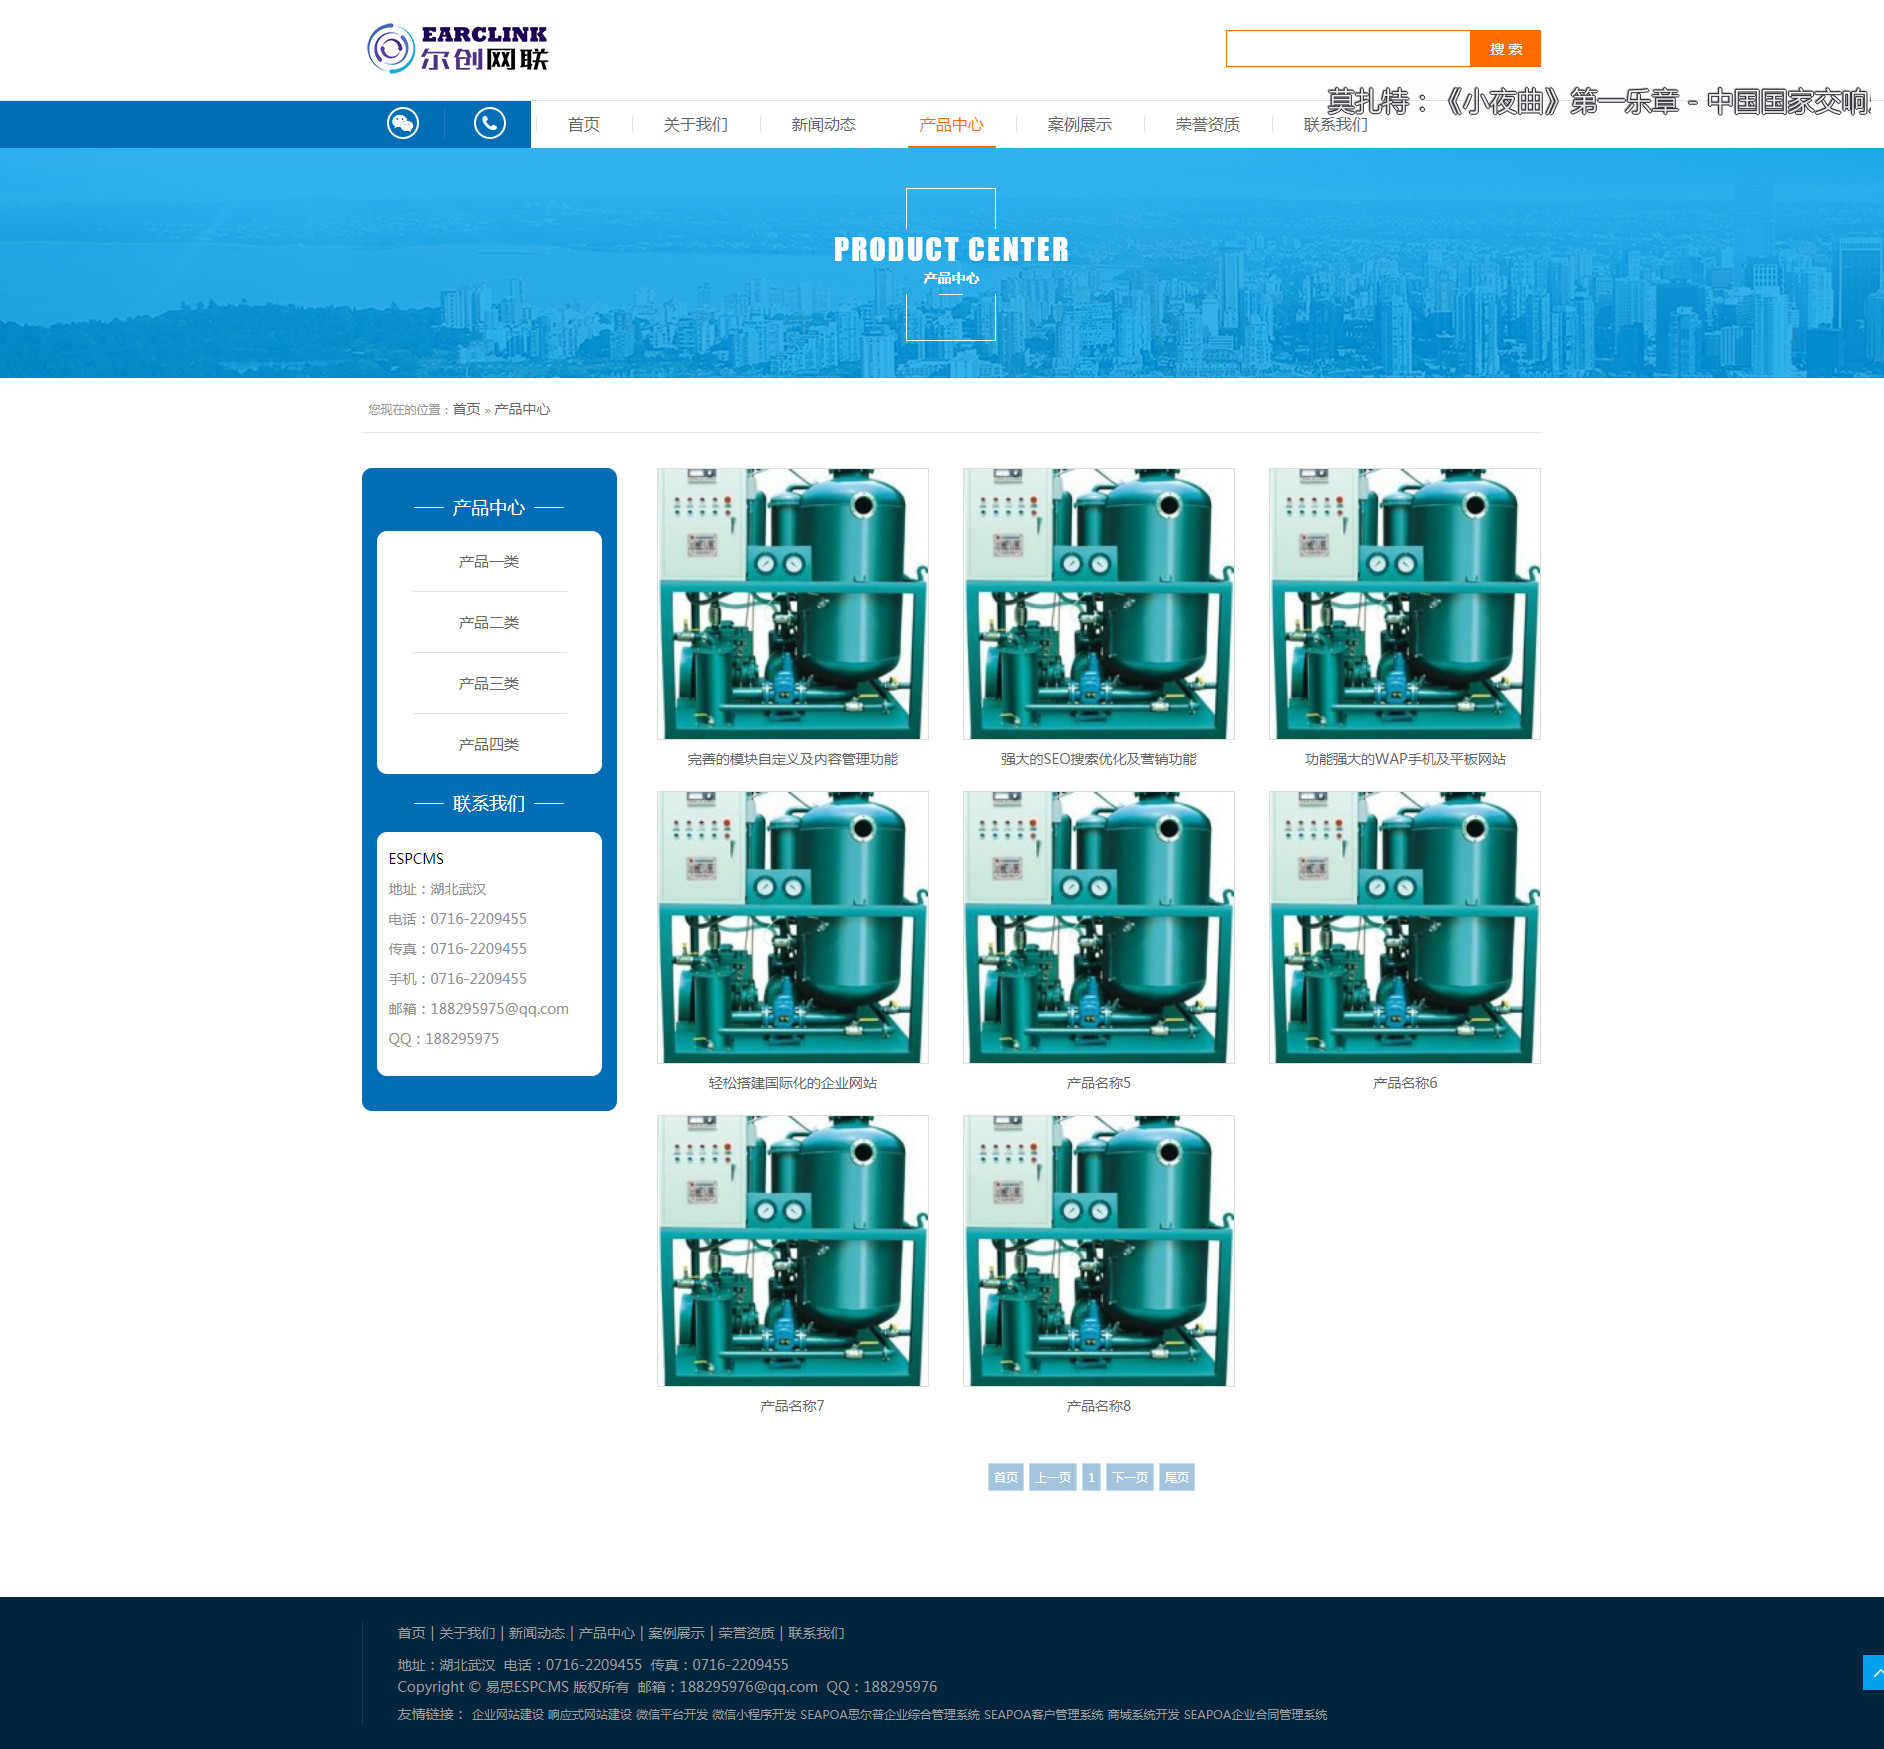Image resolution: width=1884 pixels, height=1749 pixels.
Task: Open the 产品名称8 product image
Action: [x=1098, y=1250]
